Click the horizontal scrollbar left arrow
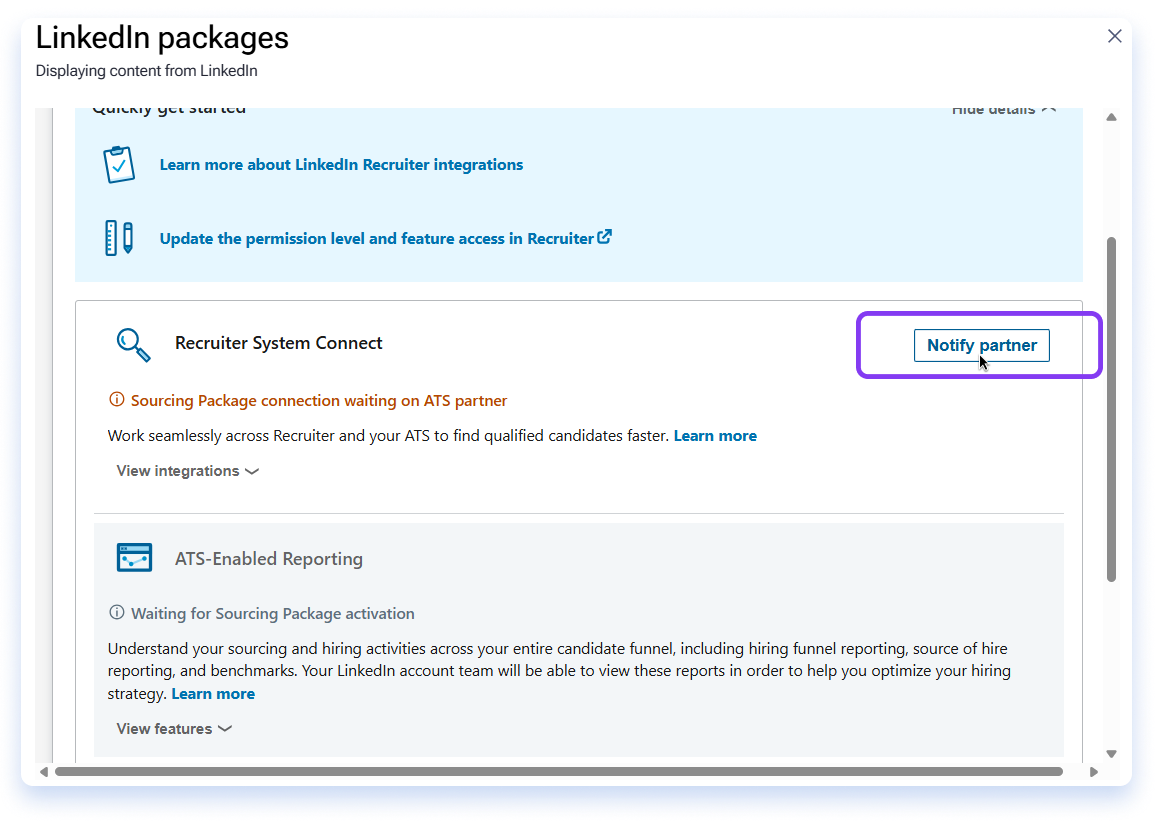The width and height of the screenshot is (1163, 823). tap(44, 772)
